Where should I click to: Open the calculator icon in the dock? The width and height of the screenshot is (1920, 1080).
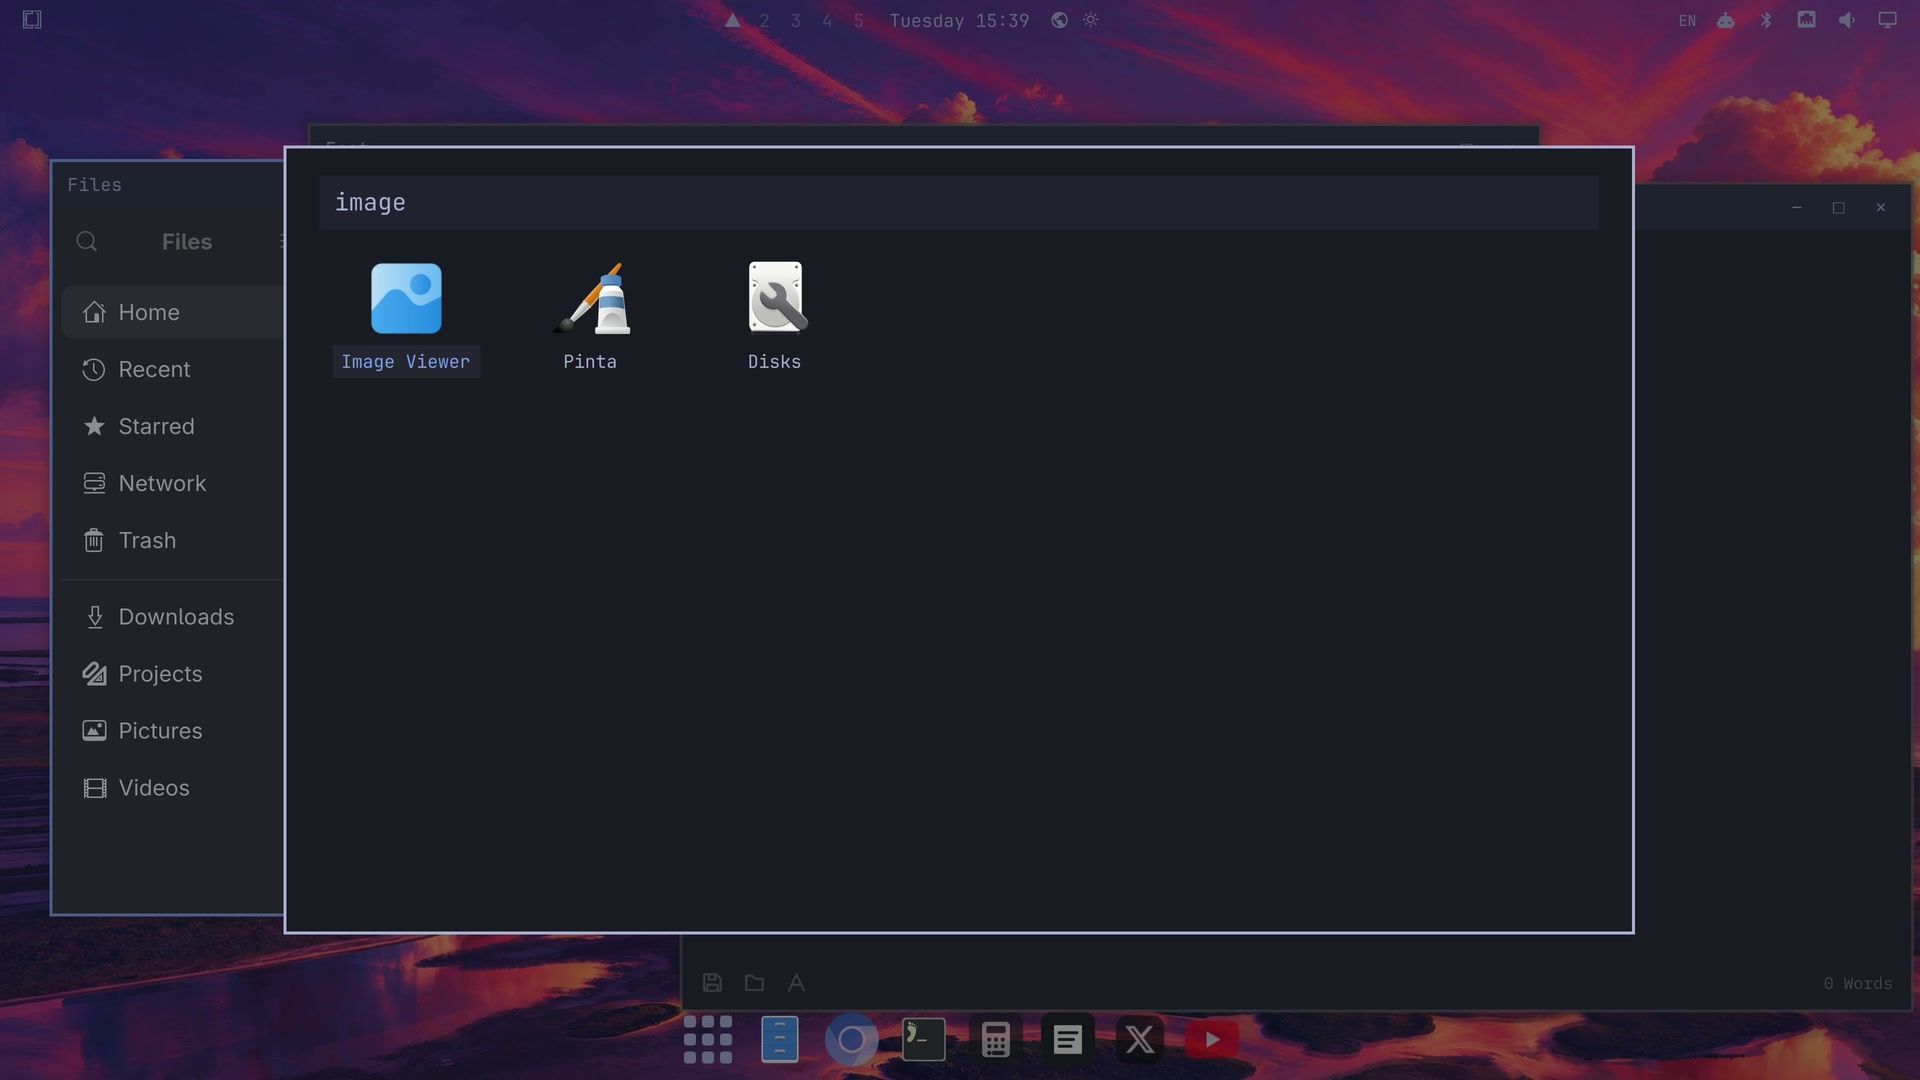click(x=996, y=1040)
